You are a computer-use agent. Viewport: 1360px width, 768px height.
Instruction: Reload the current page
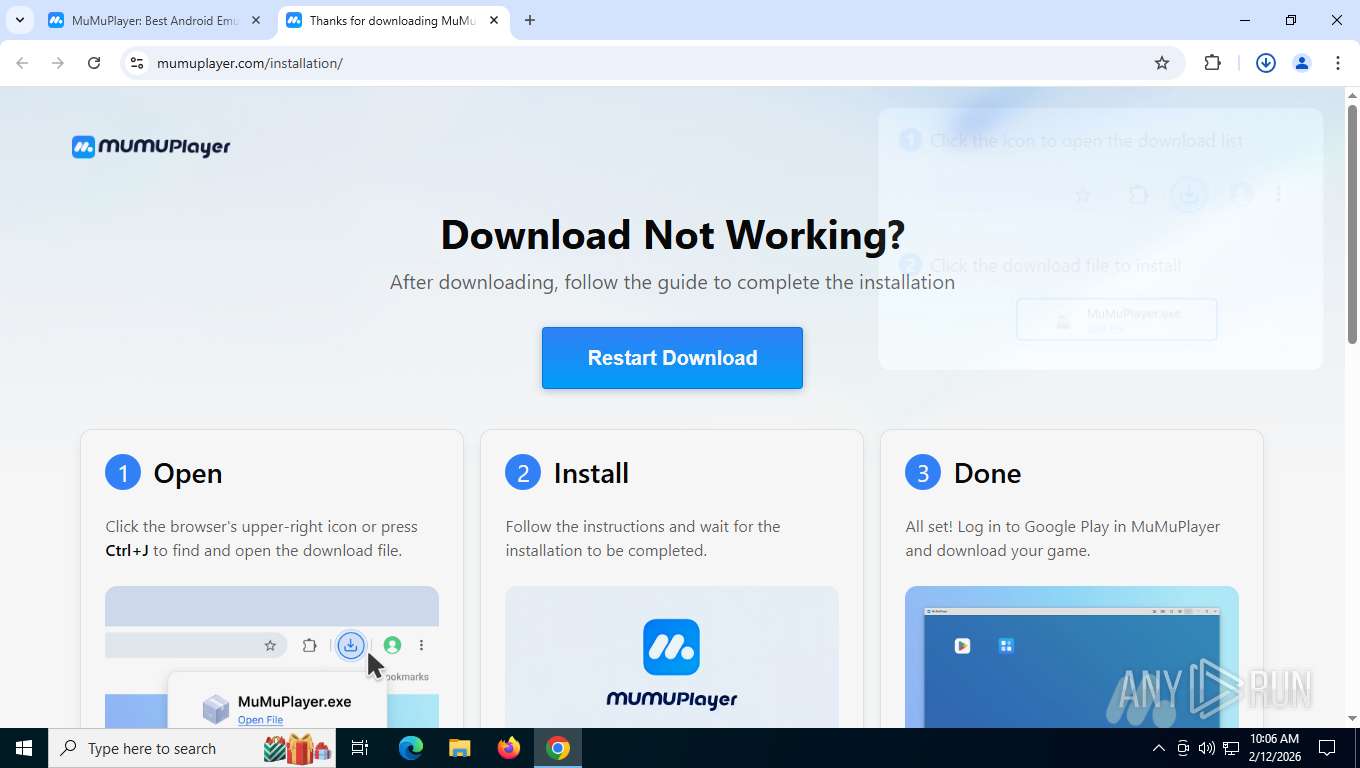point(94,63)
